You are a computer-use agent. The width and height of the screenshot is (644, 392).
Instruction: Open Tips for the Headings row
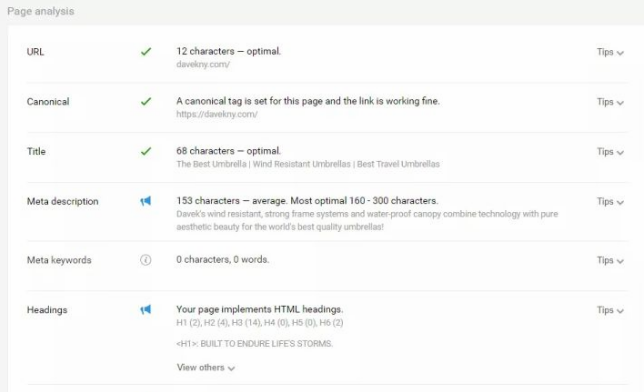[x=610, y=310]
